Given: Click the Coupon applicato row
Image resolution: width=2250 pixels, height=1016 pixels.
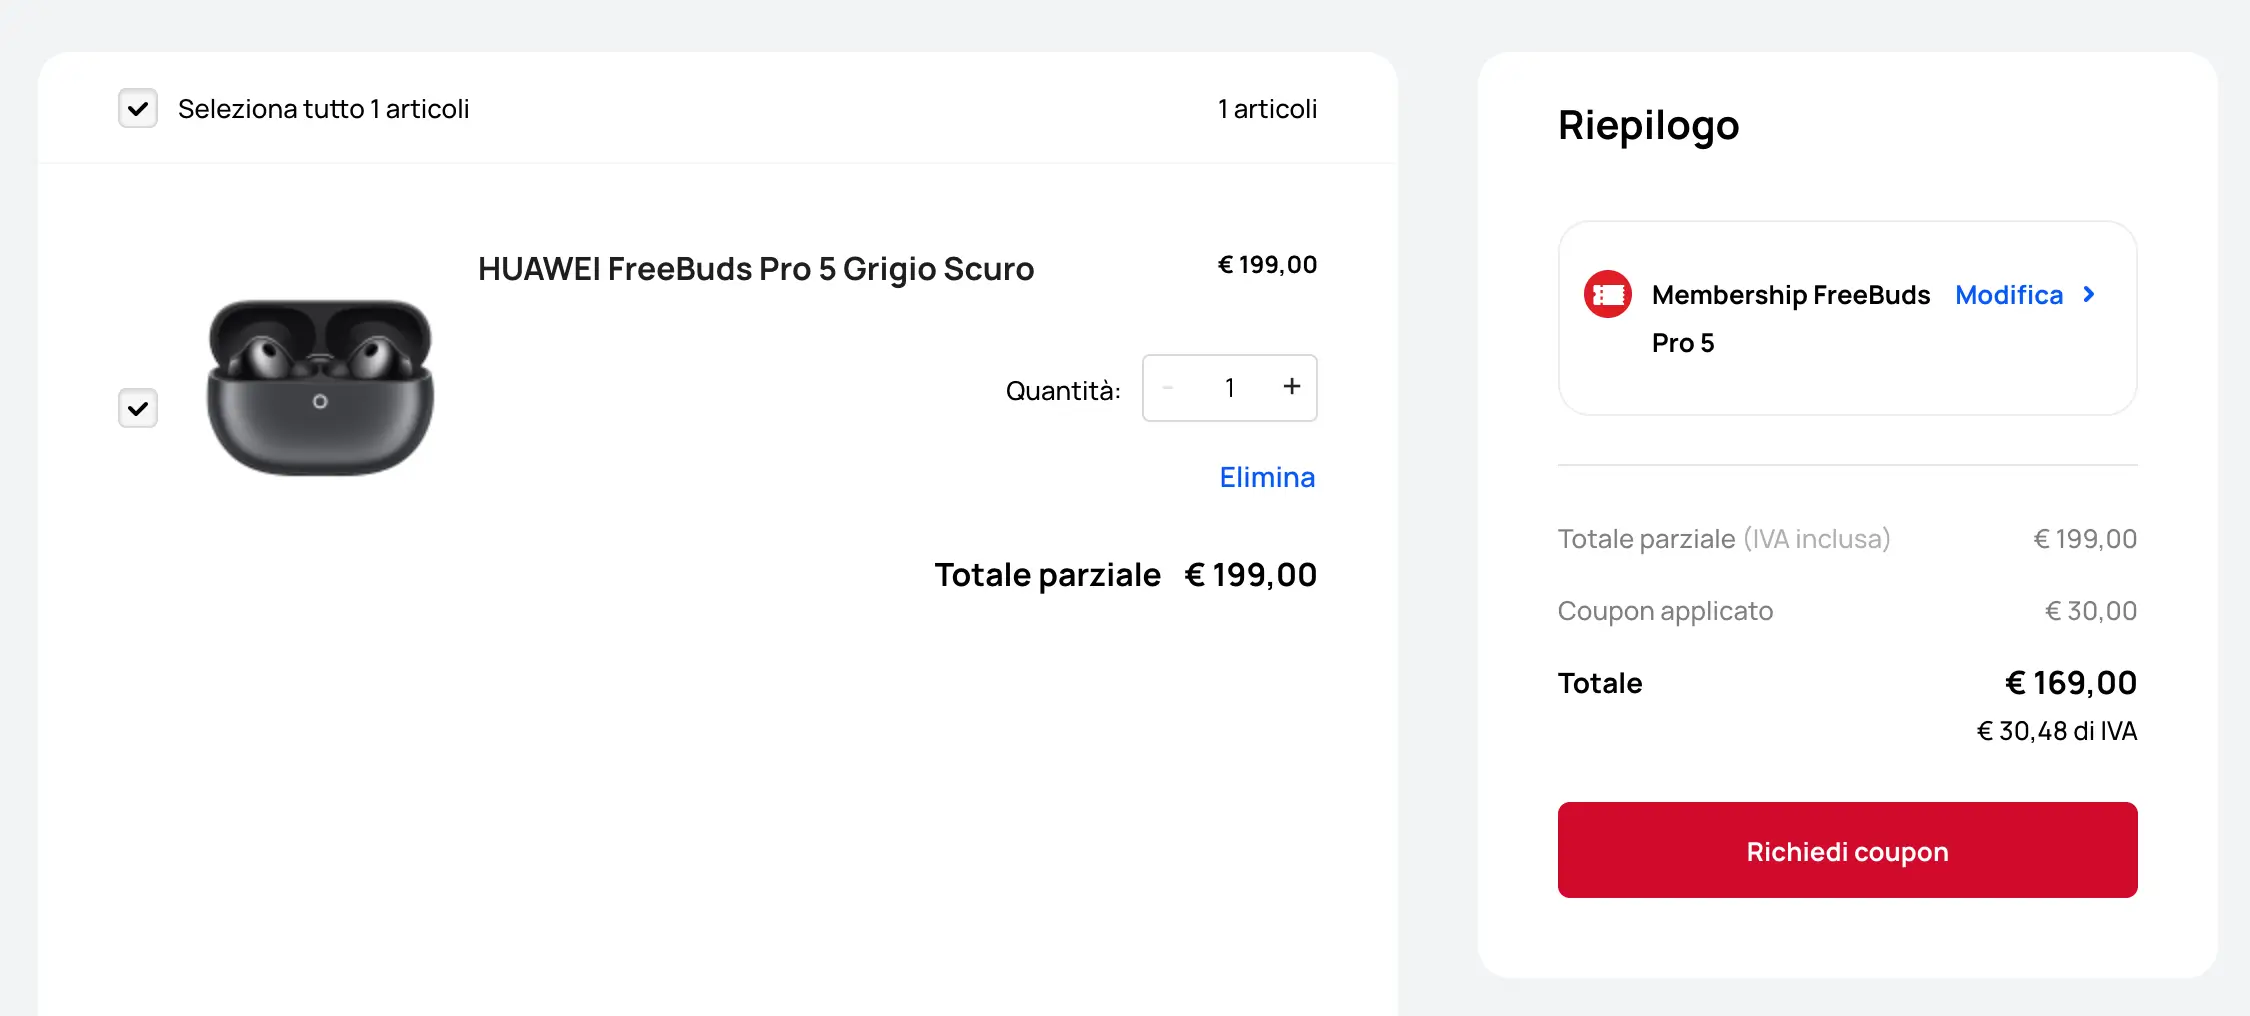Looking at the screenshot, I should [1846, 611].
